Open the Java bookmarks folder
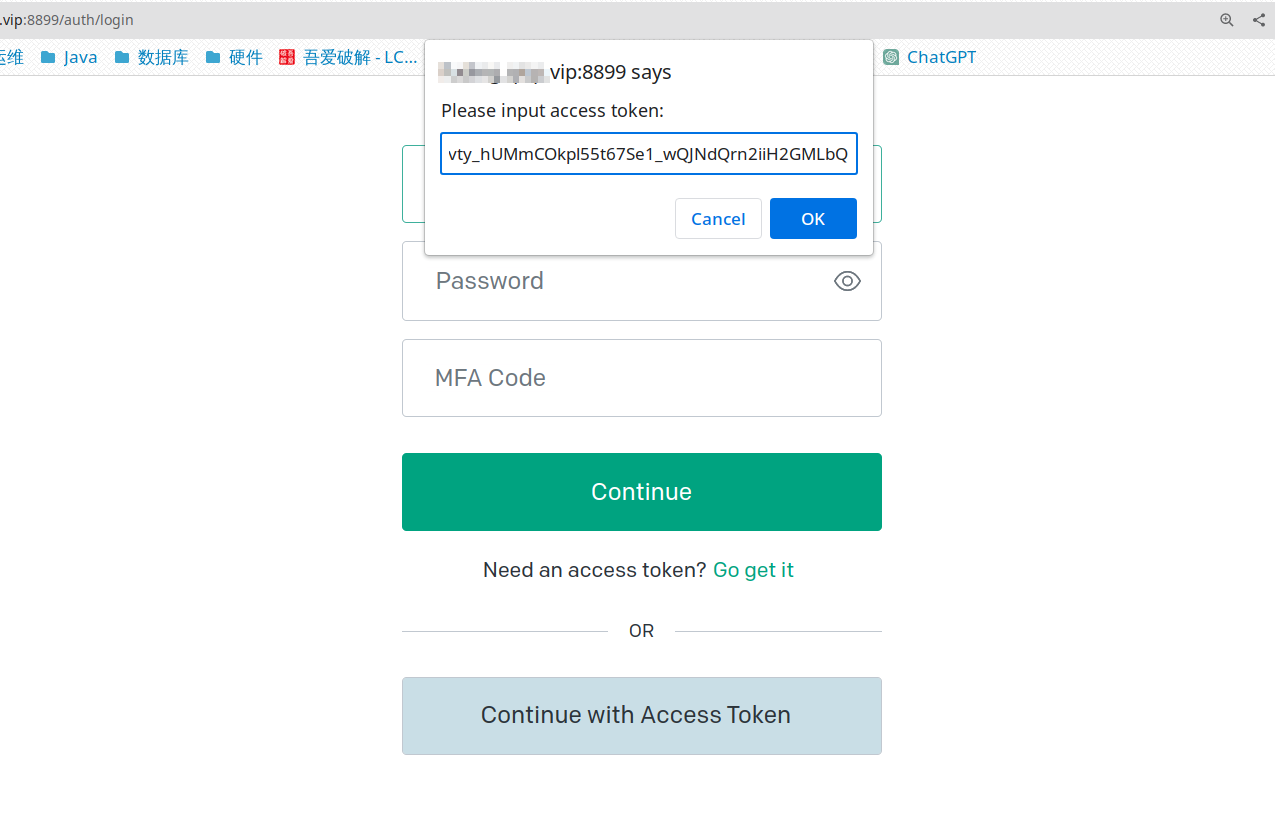The image size is (1275, 824). [x=69, y=57]
